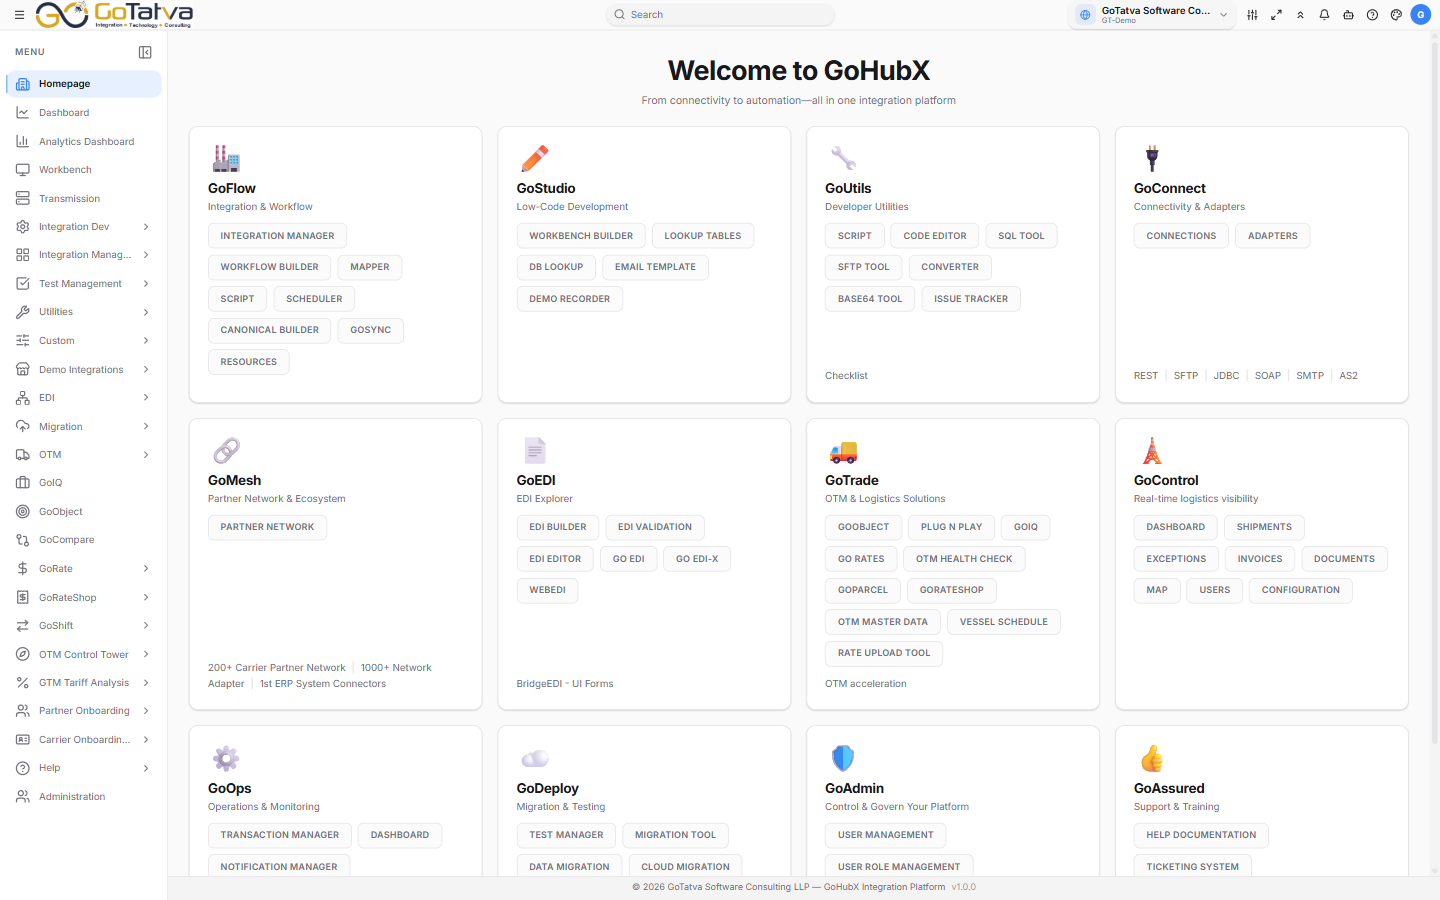Open the DEMO RECORDER button

click(569, 299)
